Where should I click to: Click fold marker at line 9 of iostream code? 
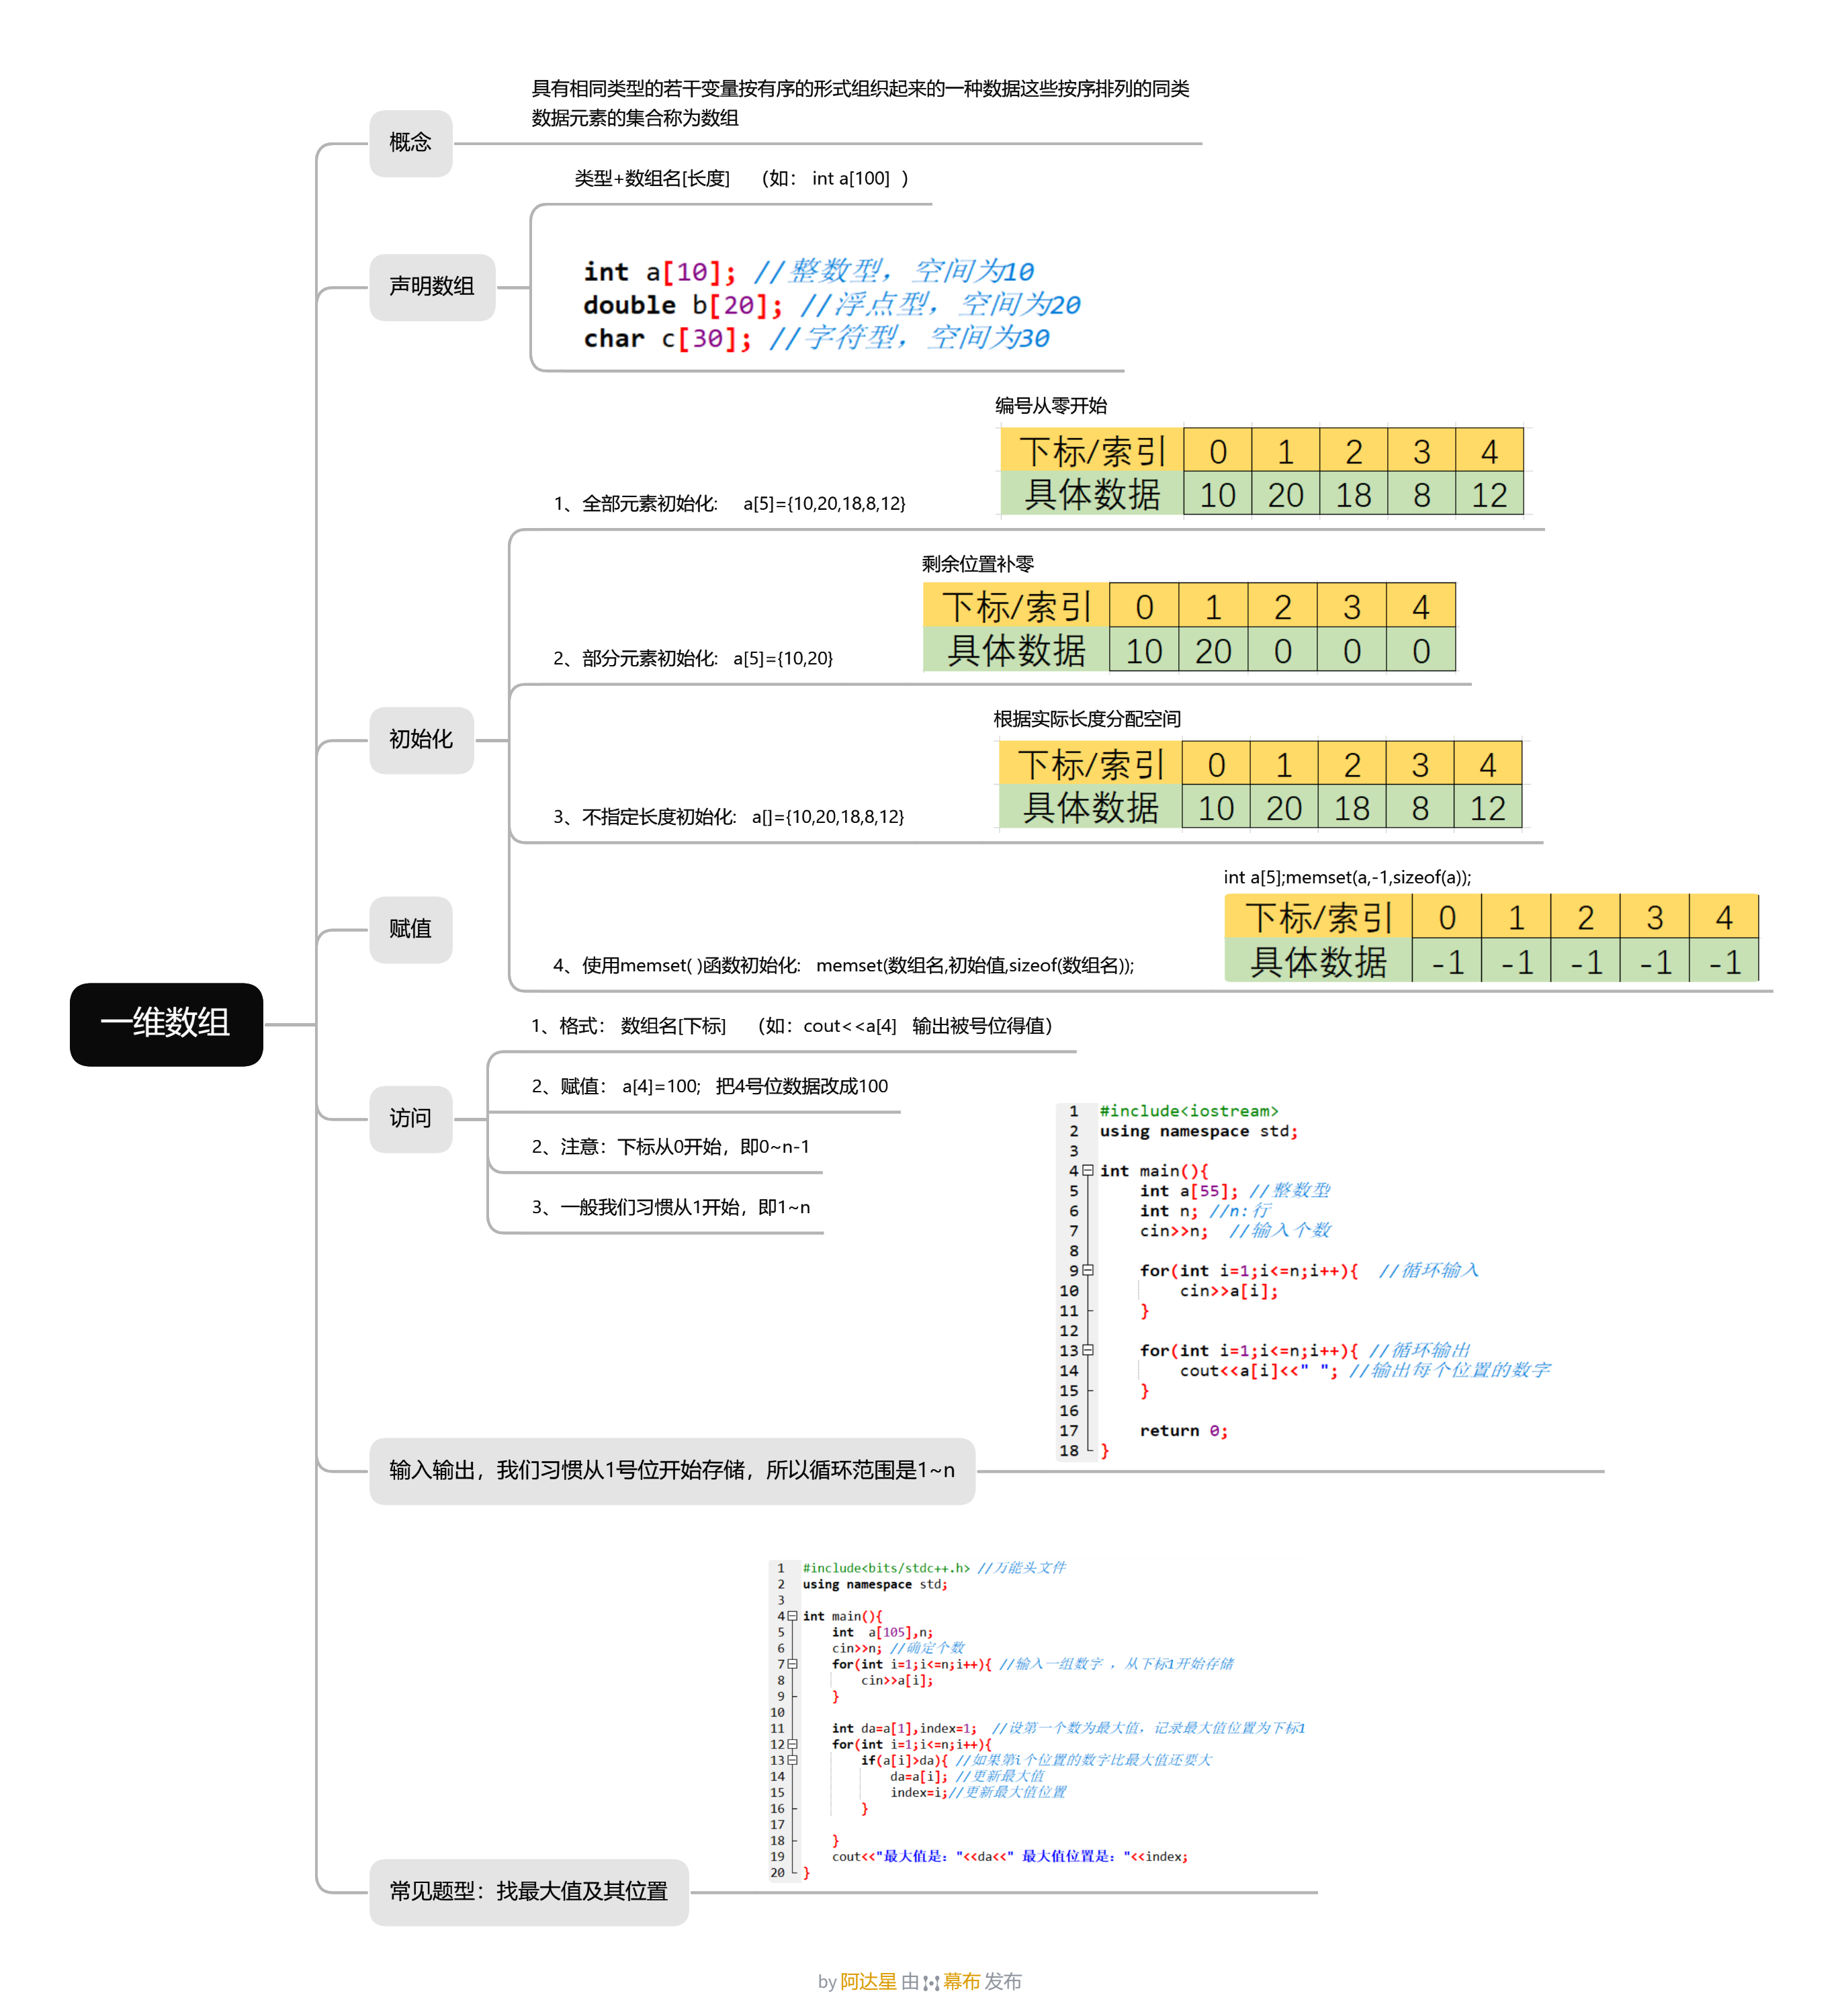[1087, 1270]
